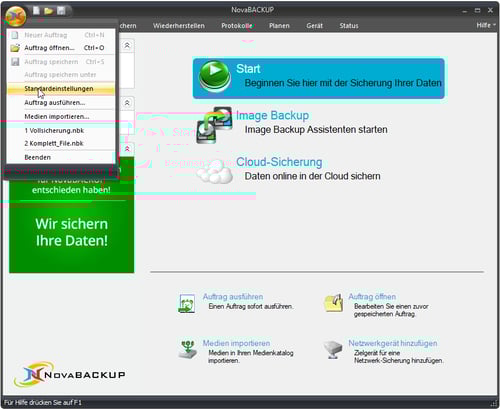The image size is (500, 410).
Task: Click the Image Backup hard drives icon
Action: (x=214, y=125)
